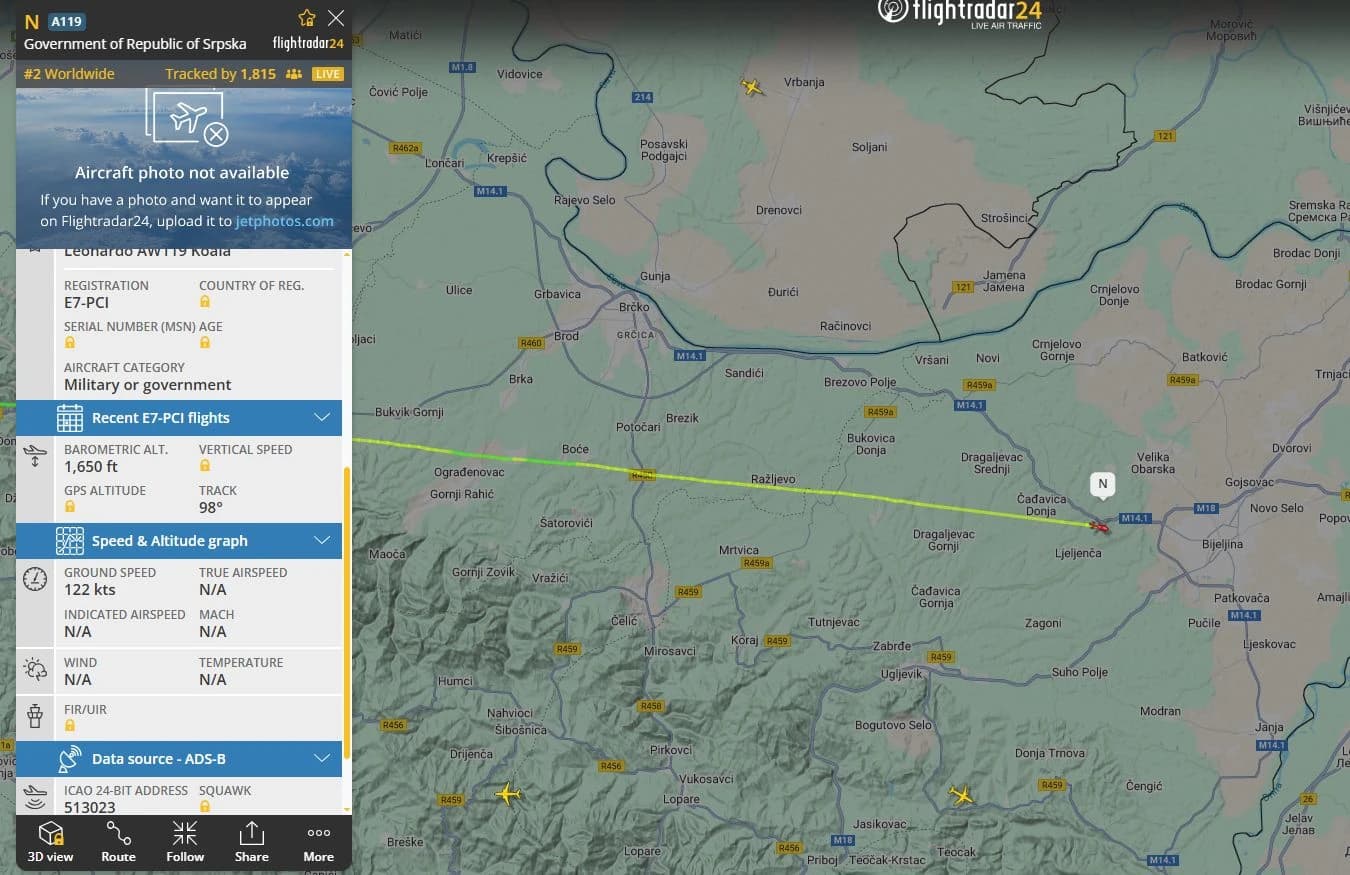Click the 513023 ICAO address value
Image resolution: width=1350 pixels, height=875 pixels.
pyautogui.click(x=90, y=807)
